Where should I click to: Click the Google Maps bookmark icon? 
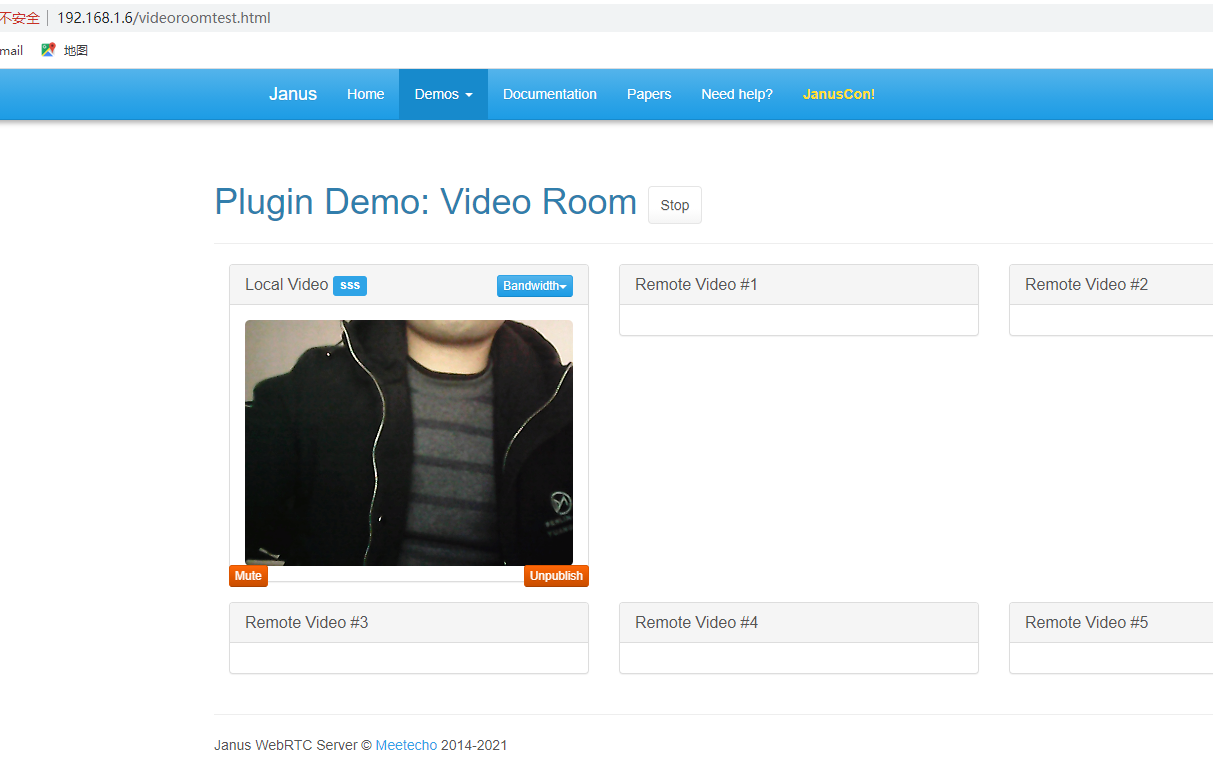[47, 50]
